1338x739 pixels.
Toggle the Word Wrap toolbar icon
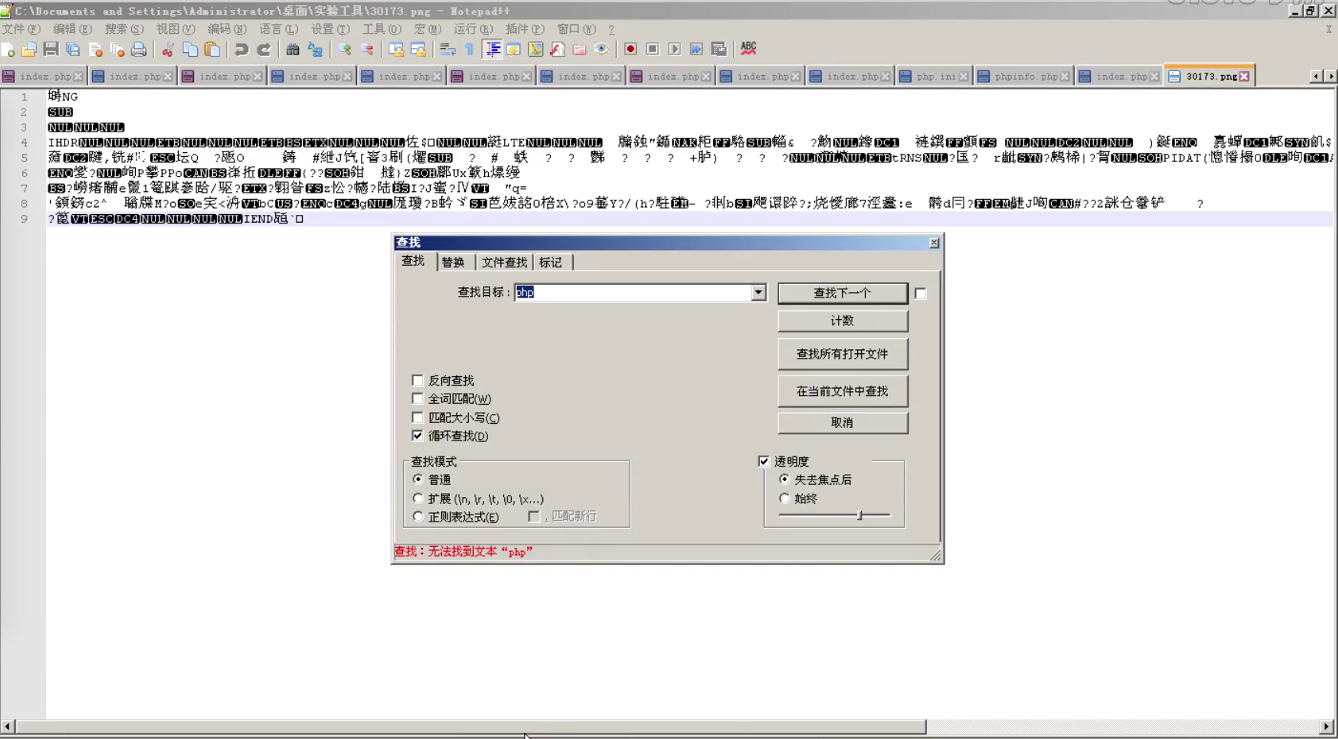447,49
